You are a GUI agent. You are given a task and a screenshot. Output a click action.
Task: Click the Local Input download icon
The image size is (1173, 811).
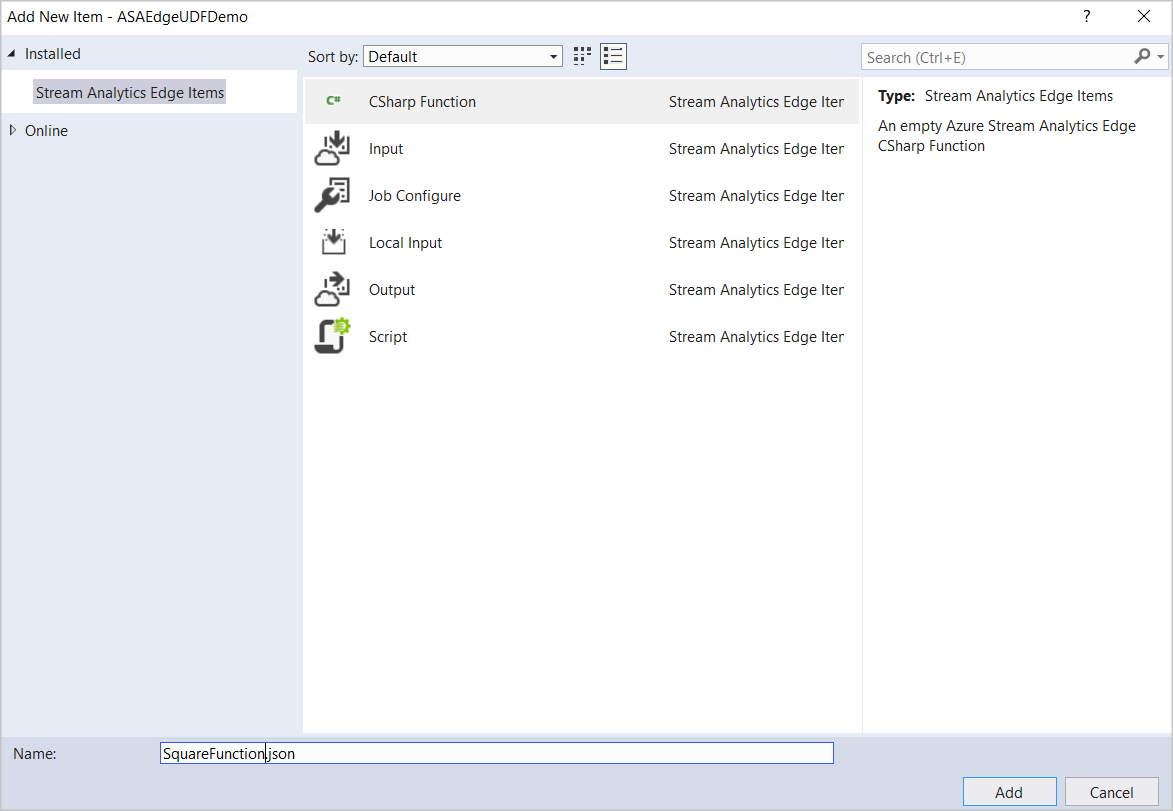click(x=331, y=242)
